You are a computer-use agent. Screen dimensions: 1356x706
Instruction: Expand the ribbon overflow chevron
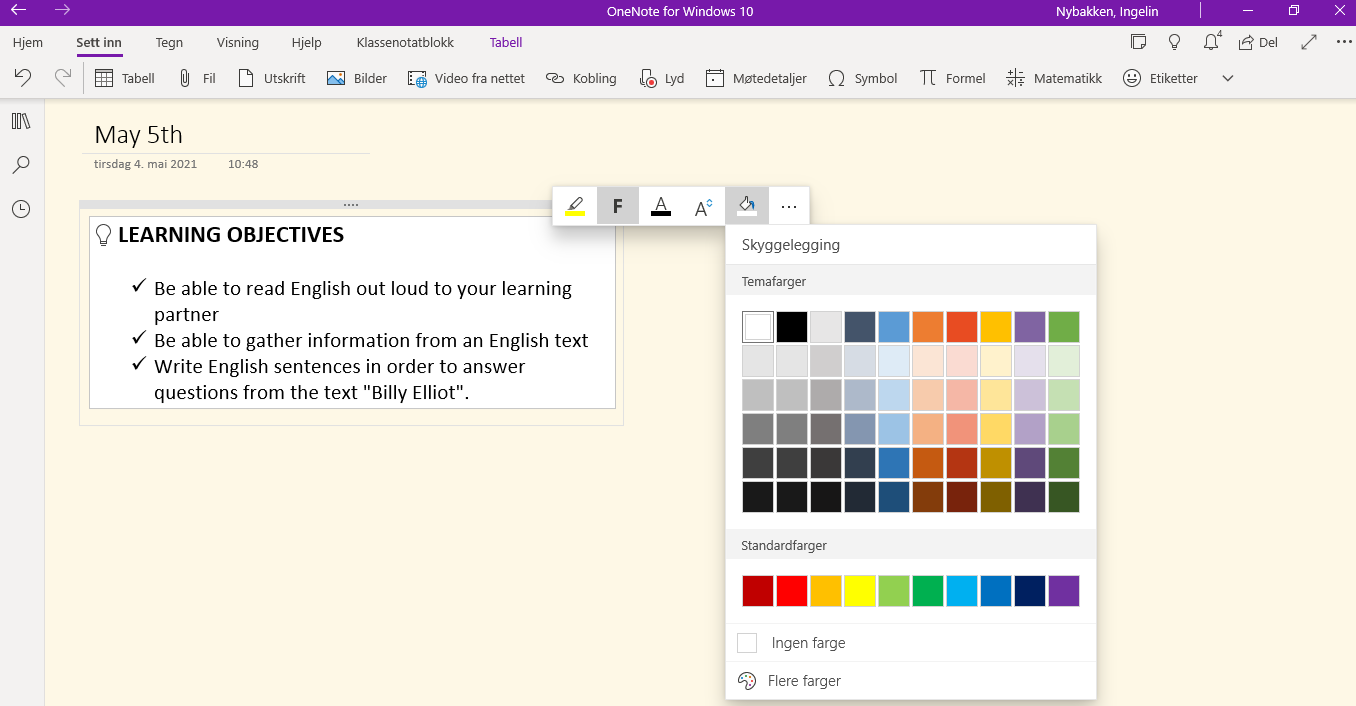pos(1228,78)
